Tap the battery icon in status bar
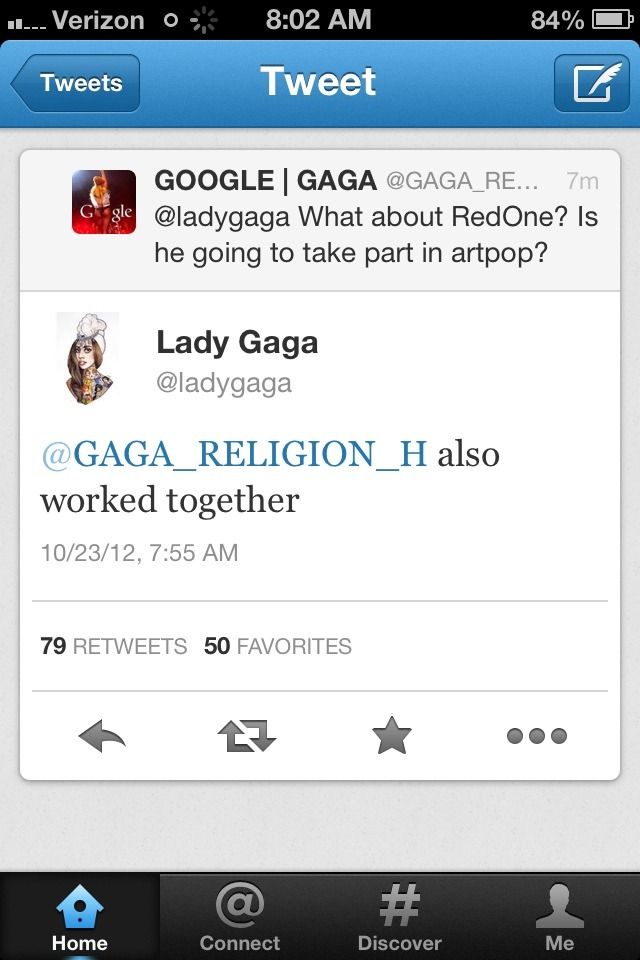This screenshot has height=960, width=640. coord(613,20)
